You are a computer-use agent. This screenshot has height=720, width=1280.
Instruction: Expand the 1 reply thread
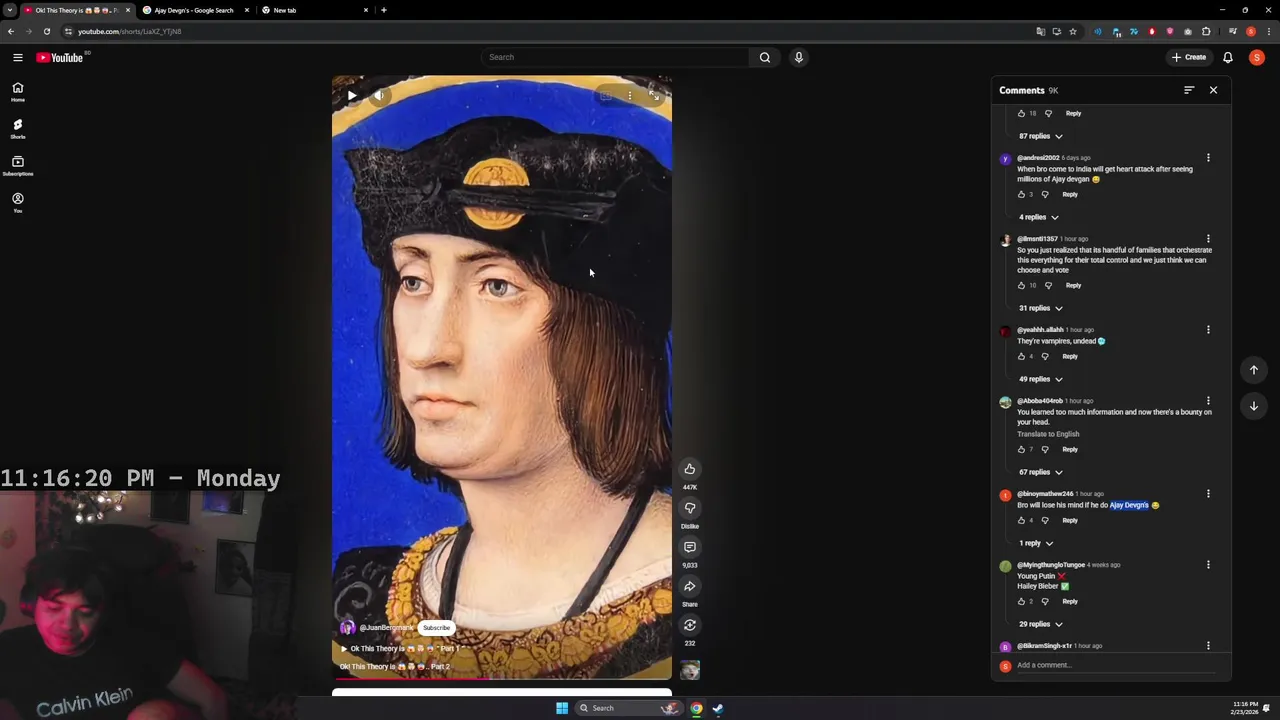[1036, 543]
